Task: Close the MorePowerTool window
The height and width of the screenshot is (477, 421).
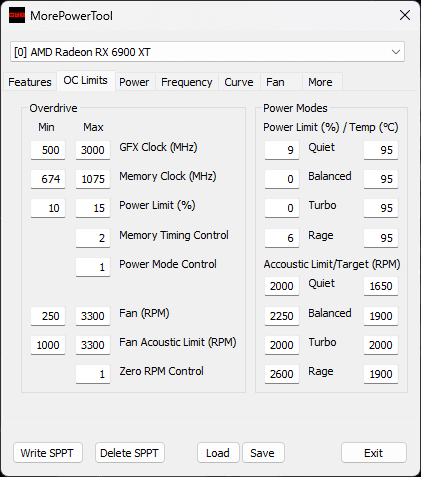Action: (x=405, y=15)
